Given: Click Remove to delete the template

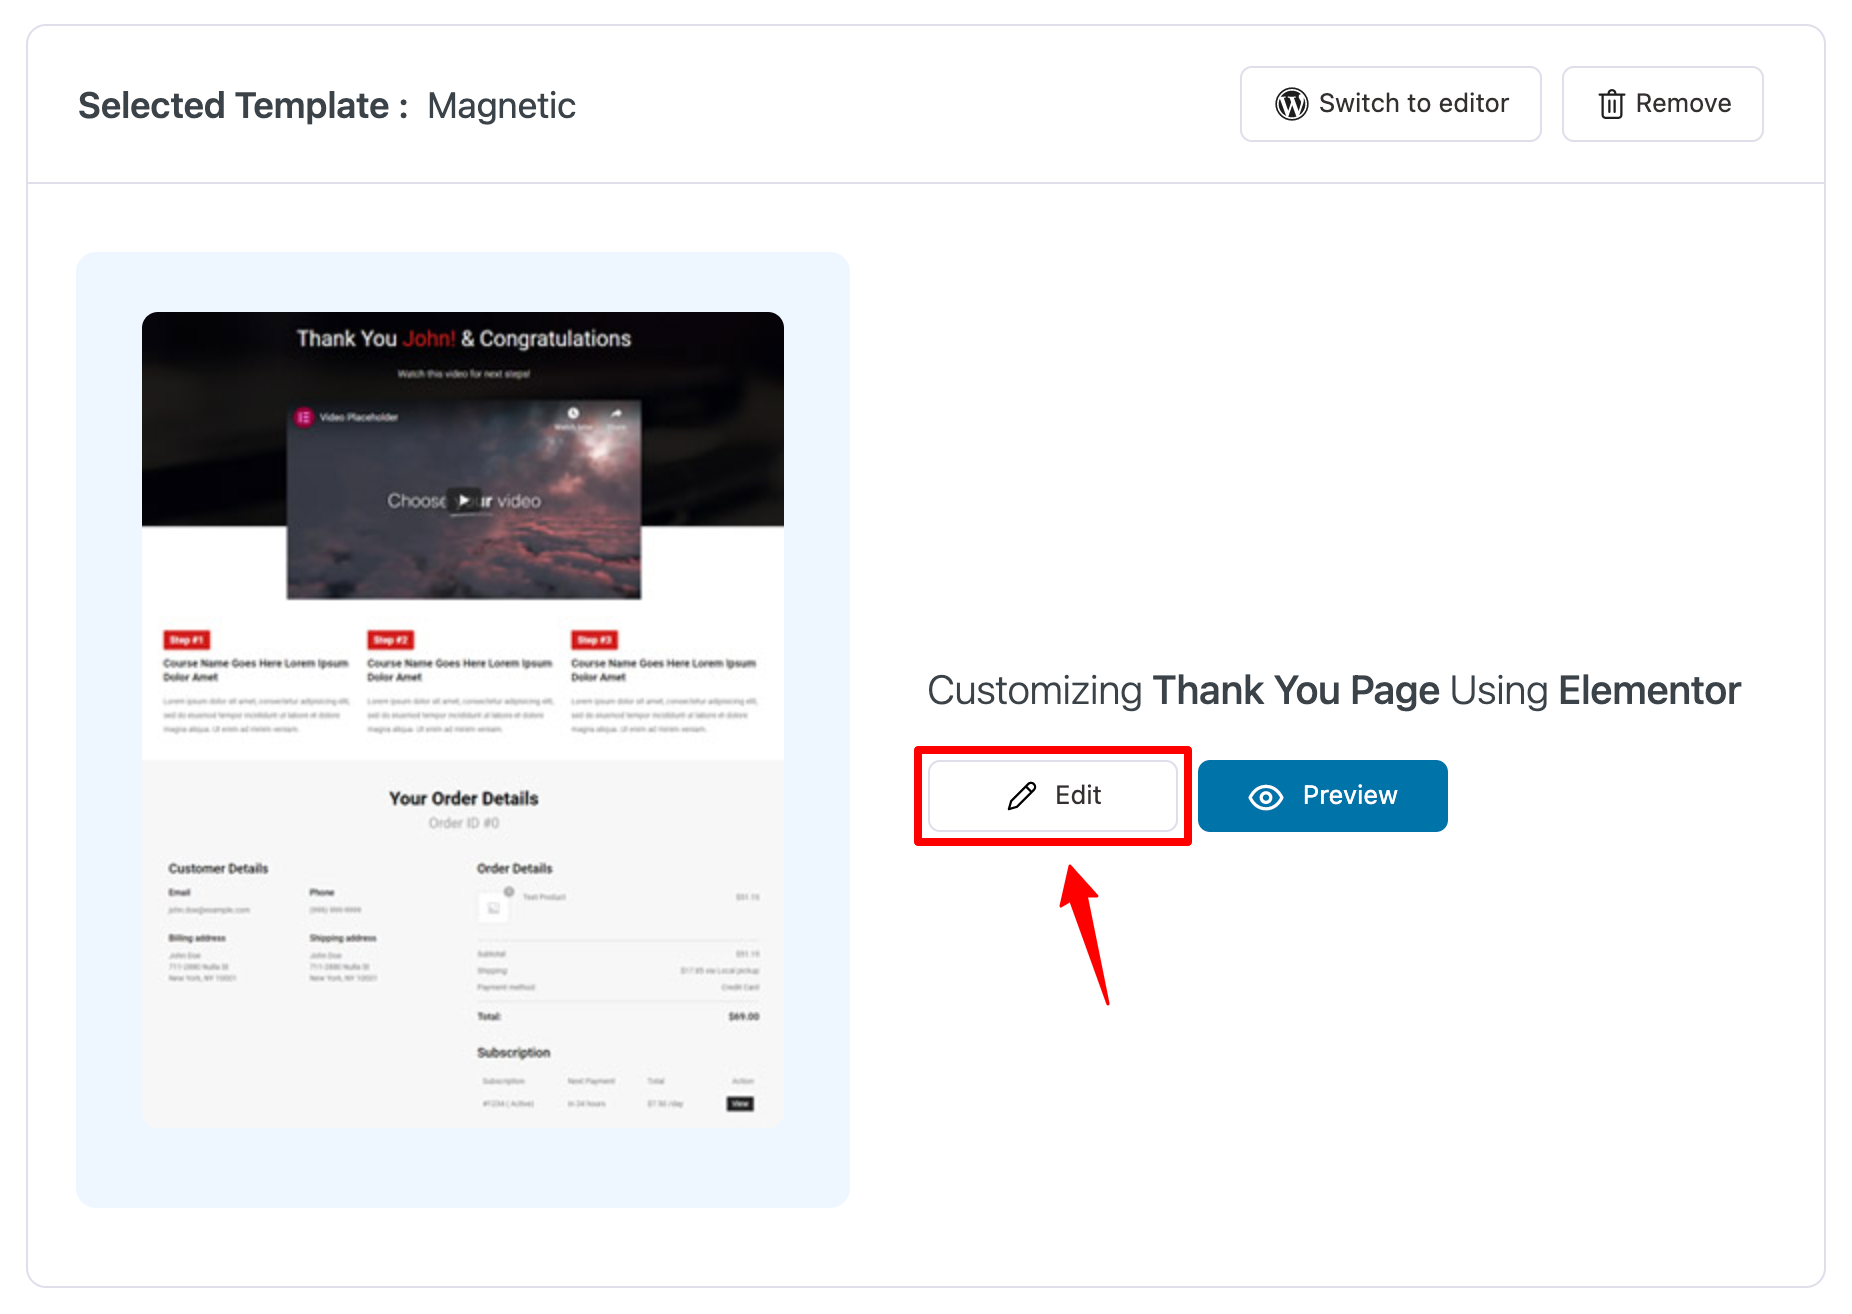Looking at the screenshot, I should (x=1662, y=103).
